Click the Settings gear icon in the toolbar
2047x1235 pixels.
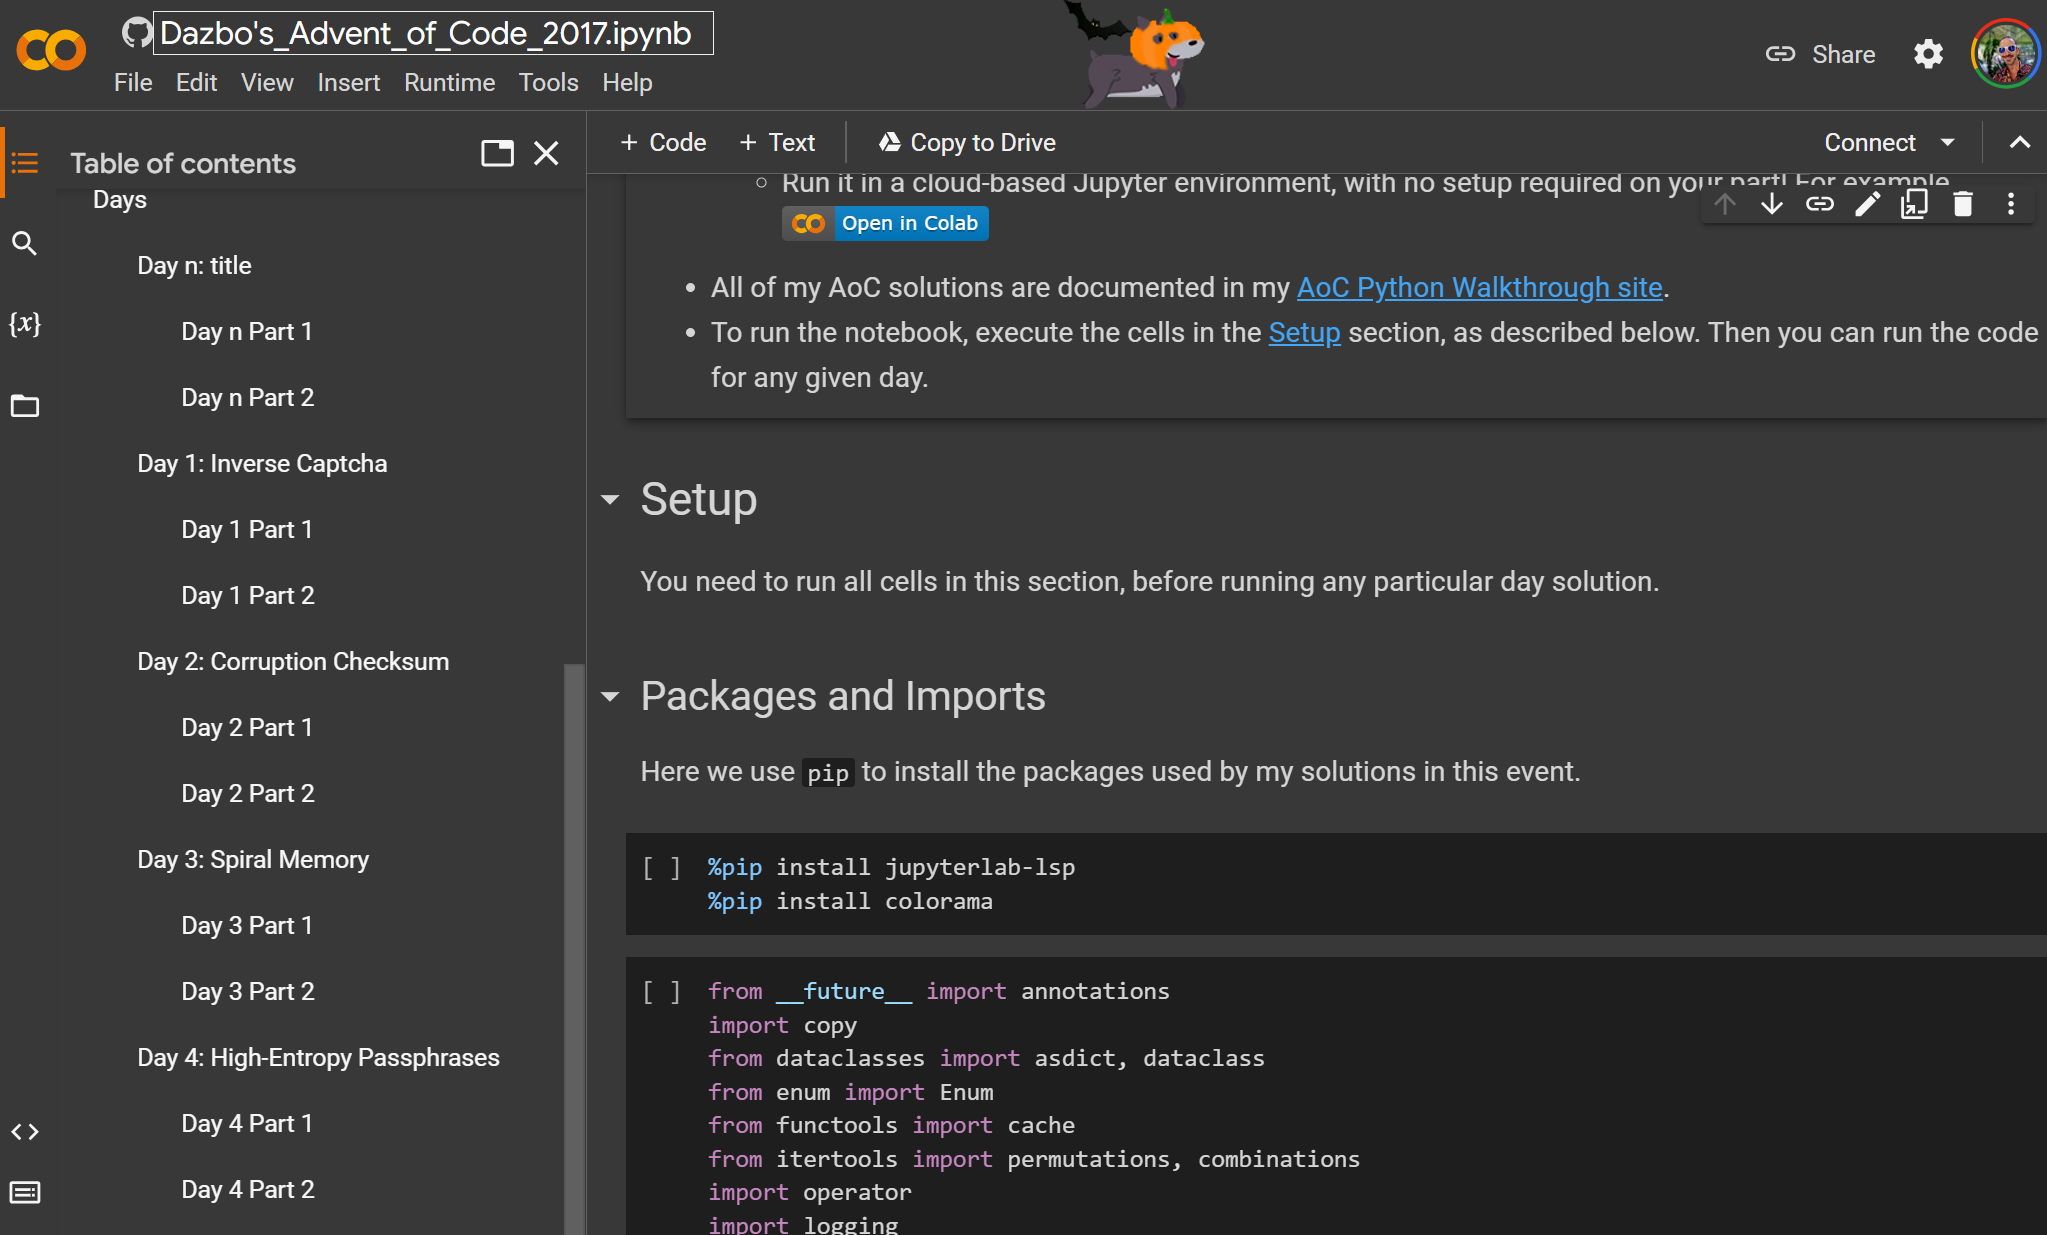[1933, 54]
